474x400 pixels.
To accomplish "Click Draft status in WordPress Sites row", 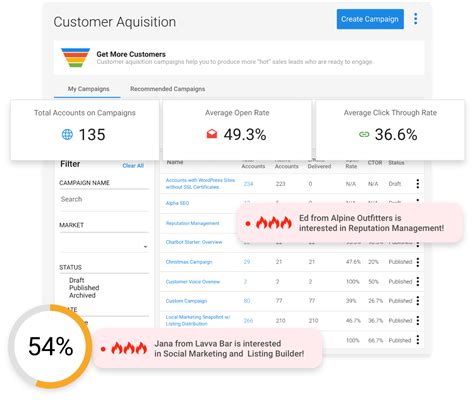I will (x=395, y=184).
